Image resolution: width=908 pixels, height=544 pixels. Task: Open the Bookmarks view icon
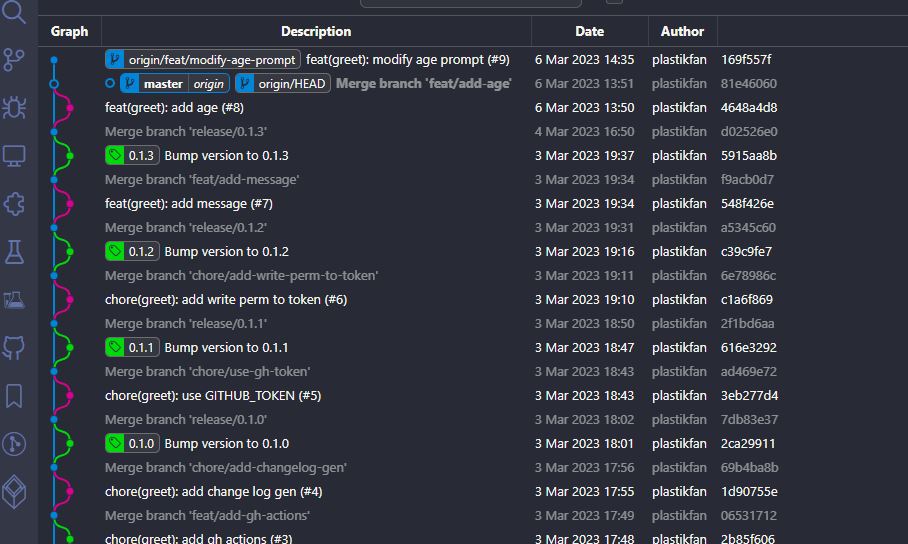click(14, 396)
